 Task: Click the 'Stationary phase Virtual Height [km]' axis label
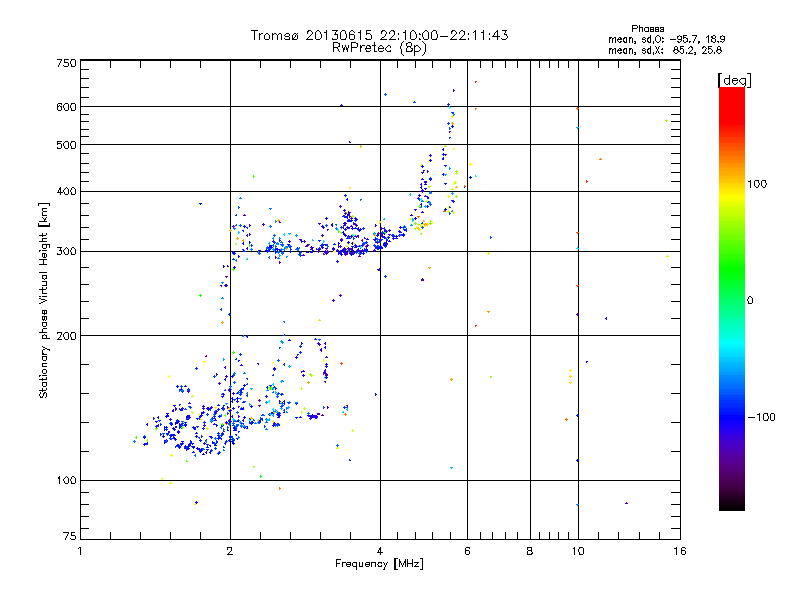(44, 300)
